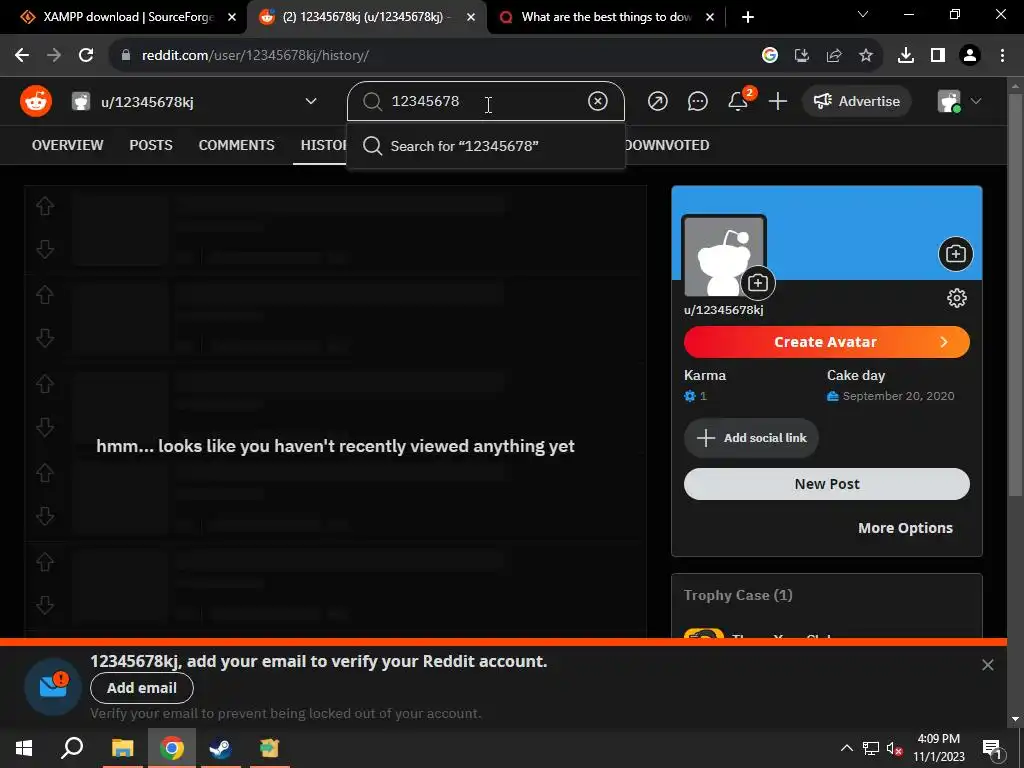Screen dimensions: 1024x768
Task: View site information lock icon
Action: tap(126, 56)
